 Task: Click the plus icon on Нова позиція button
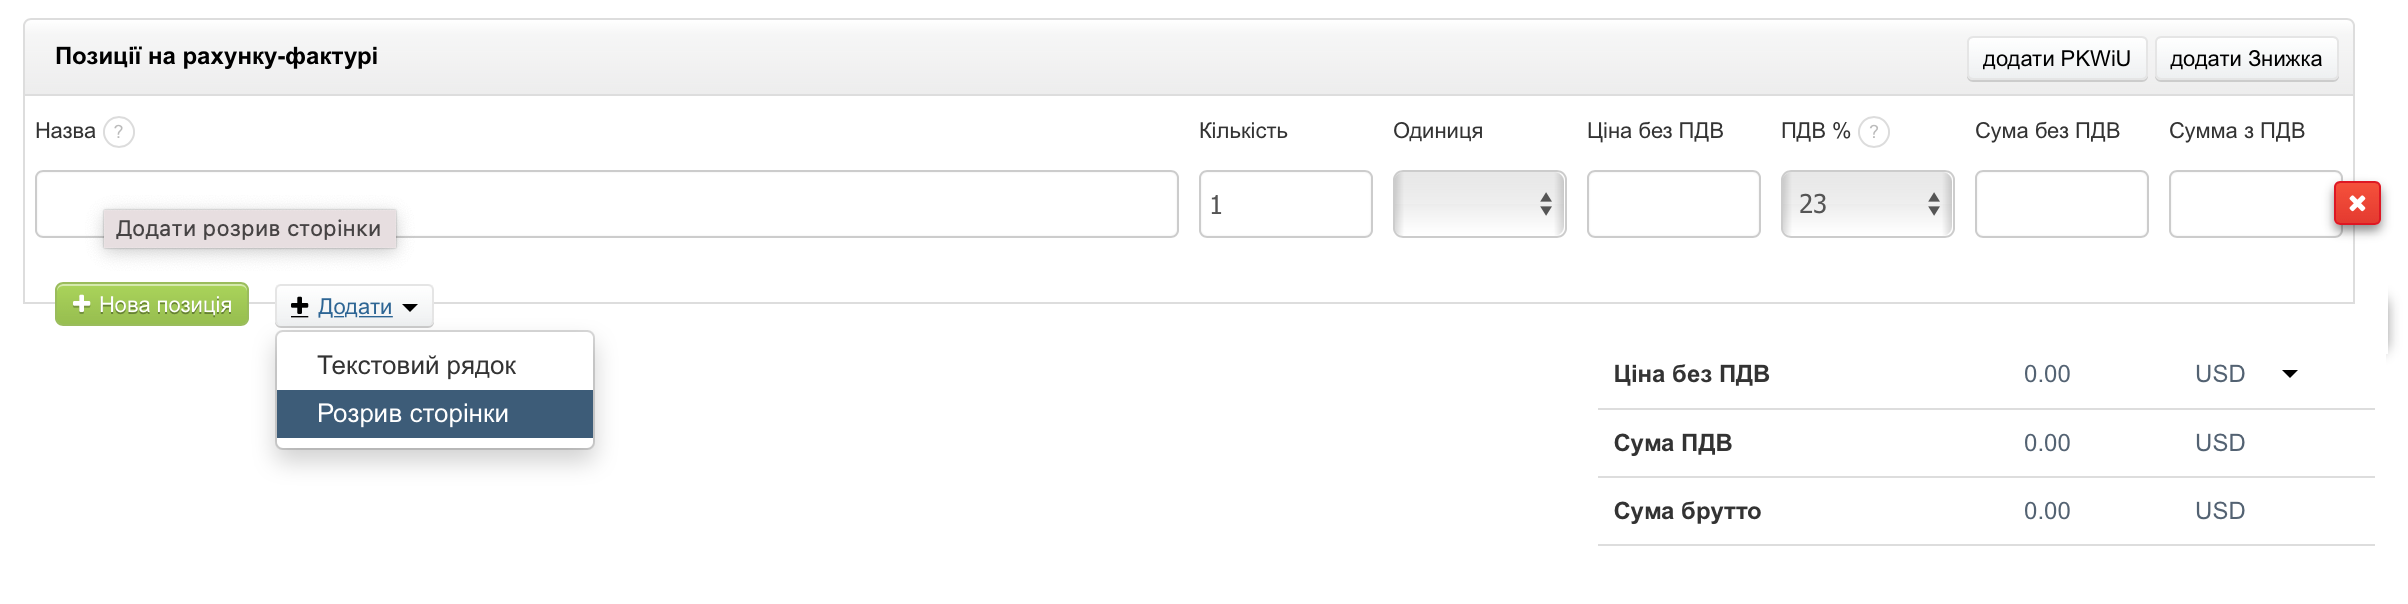[x=83, y=306]
